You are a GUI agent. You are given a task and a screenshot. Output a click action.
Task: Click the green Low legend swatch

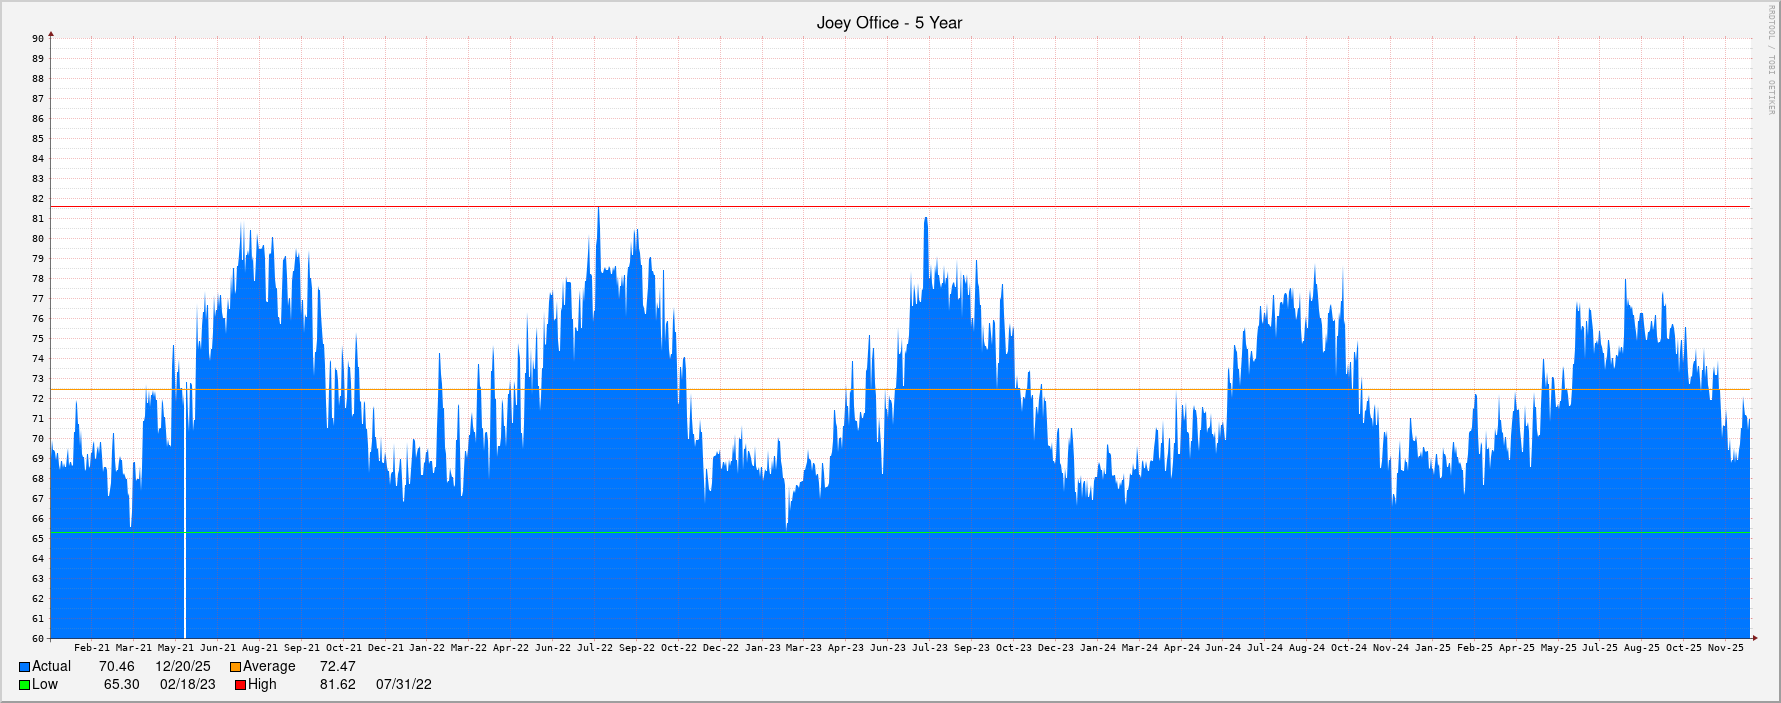click(24, 685)
